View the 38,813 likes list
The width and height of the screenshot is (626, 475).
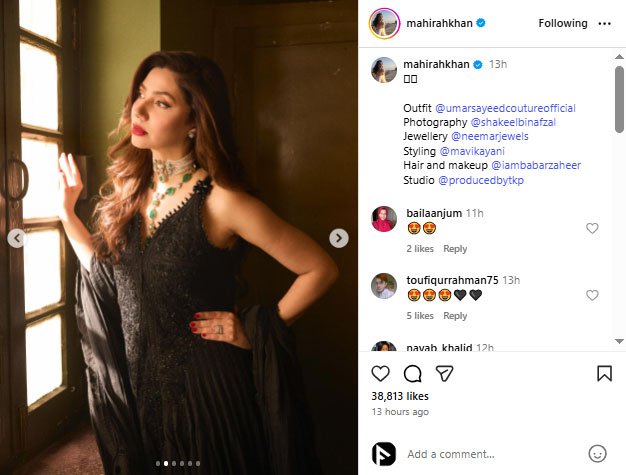point(398,396)
